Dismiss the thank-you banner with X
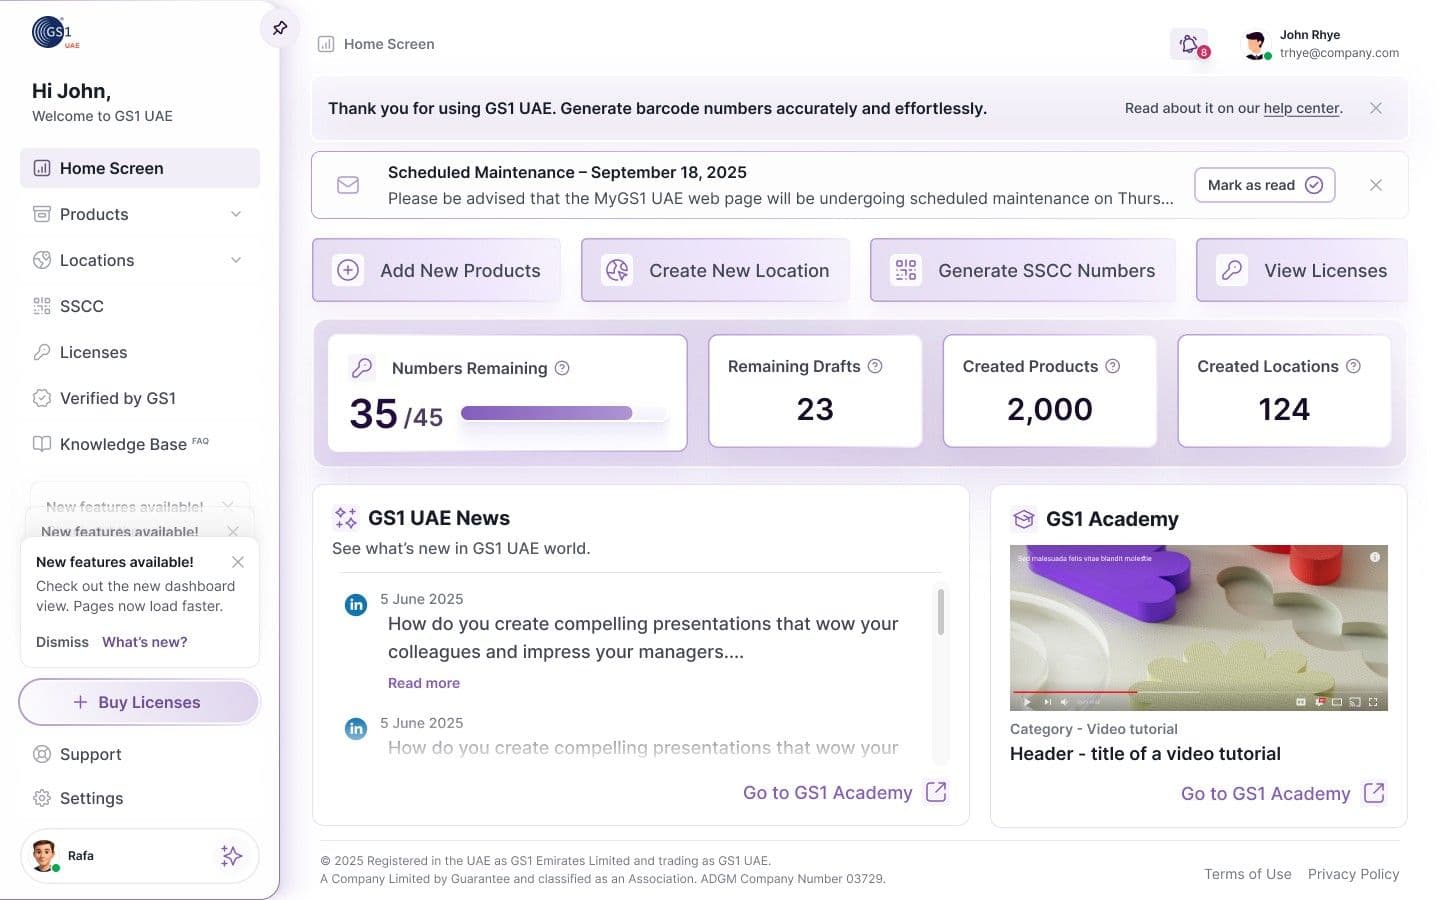 (x=1376, y=108)
